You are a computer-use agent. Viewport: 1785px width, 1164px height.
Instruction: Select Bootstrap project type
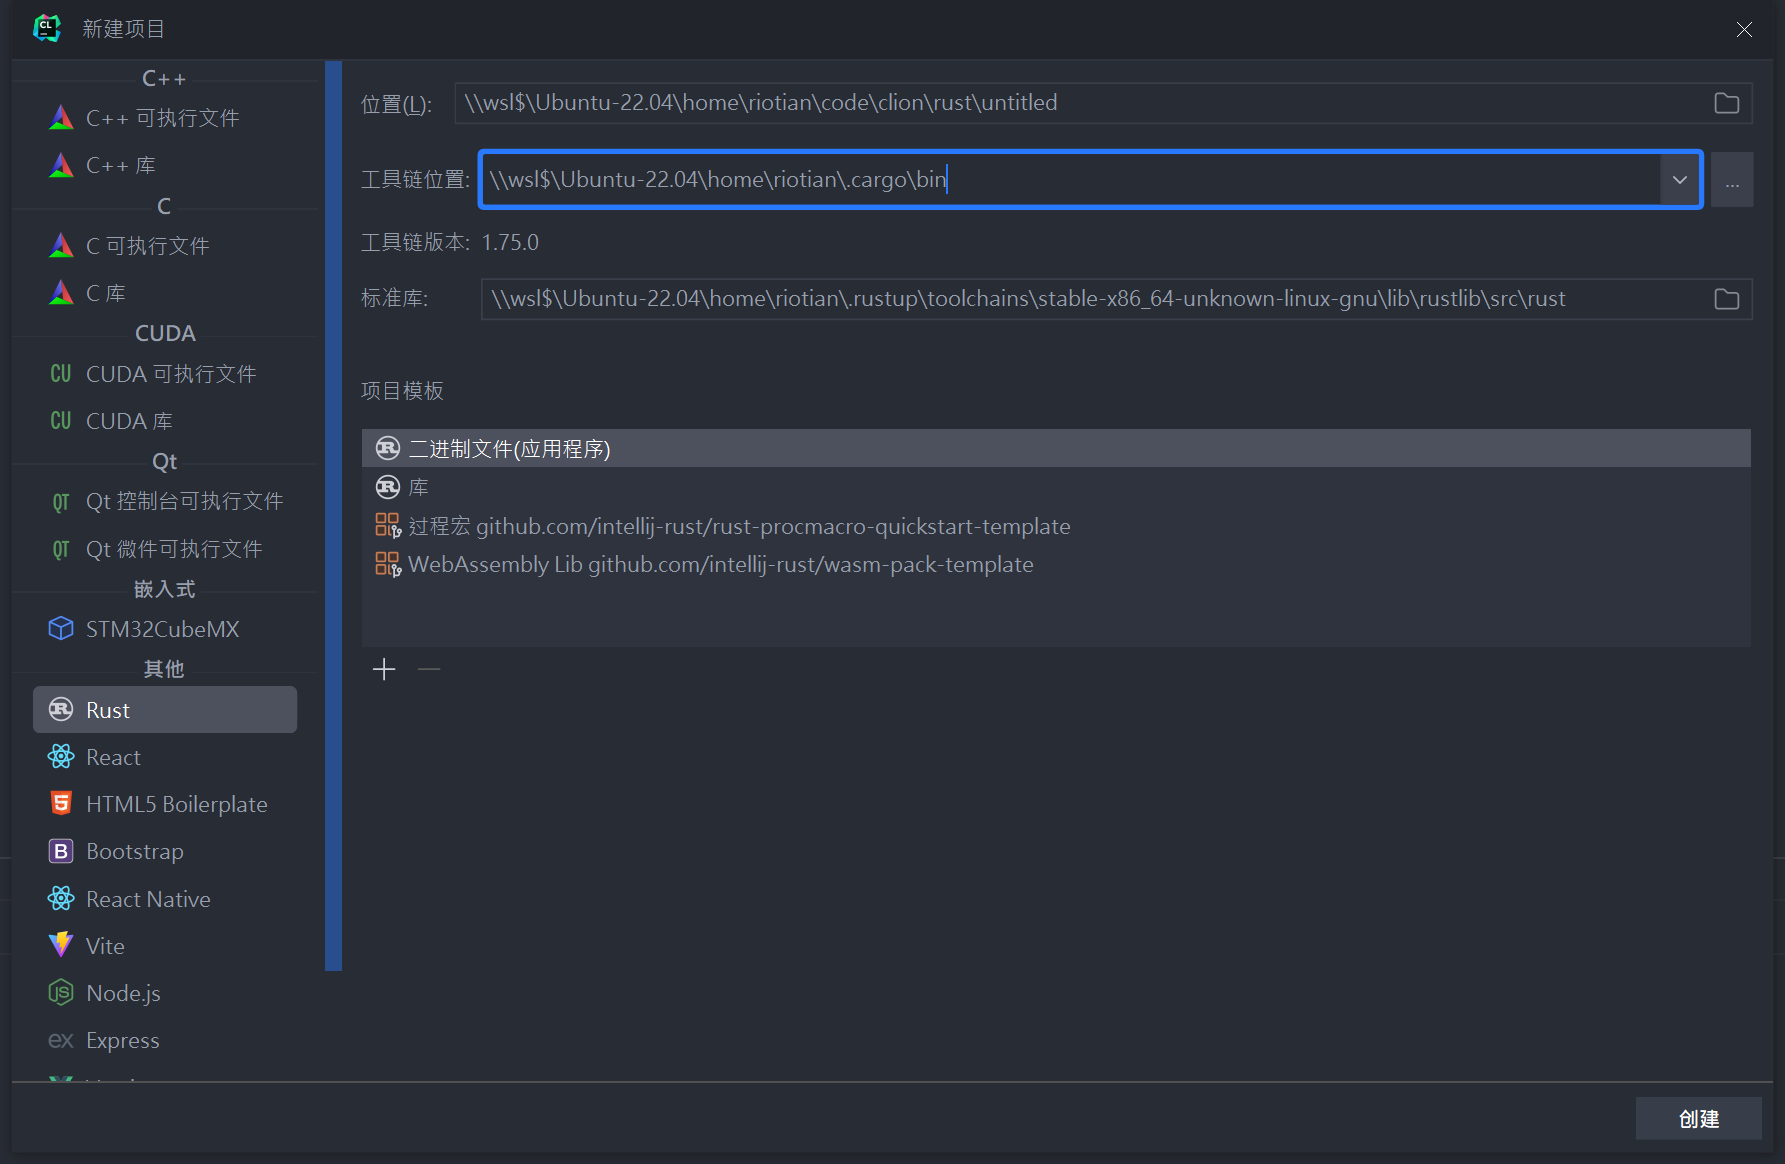pos(165,851)
